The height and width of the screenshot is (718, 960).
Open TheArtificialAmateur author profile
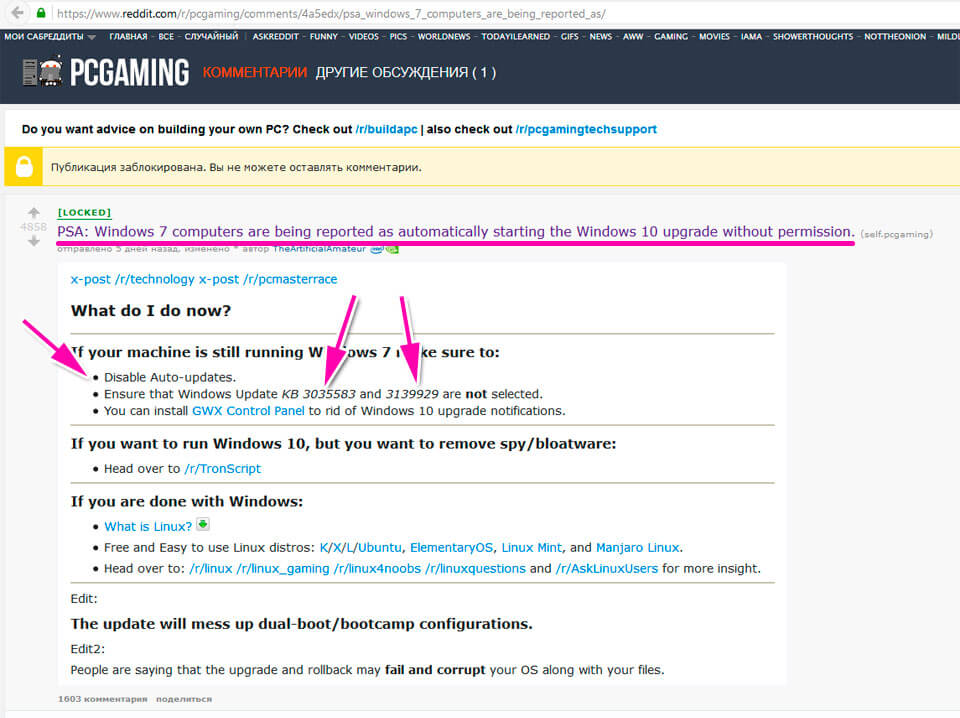pyautogui.click(x=319, y=249)
